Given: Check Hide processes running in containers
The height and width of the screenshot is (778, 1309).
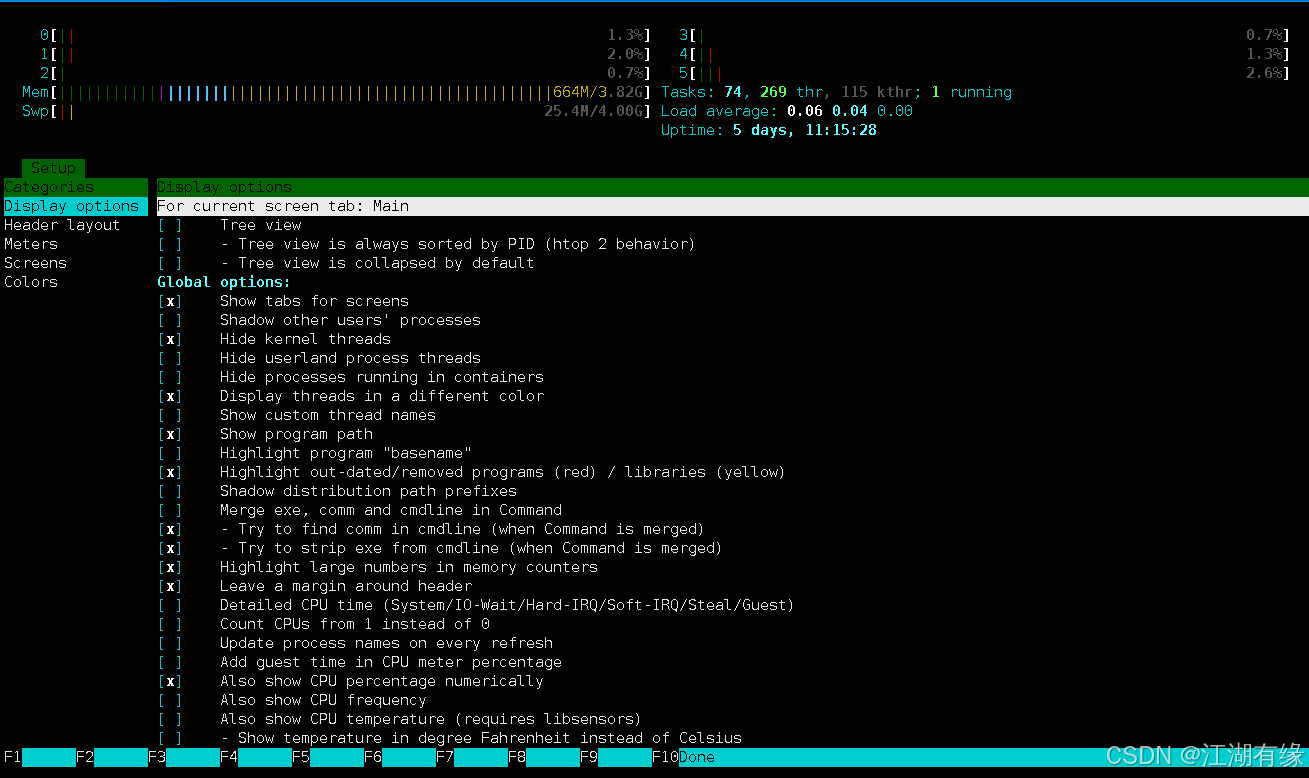Looking at the screenshot, I should click(x=170, y=377).
